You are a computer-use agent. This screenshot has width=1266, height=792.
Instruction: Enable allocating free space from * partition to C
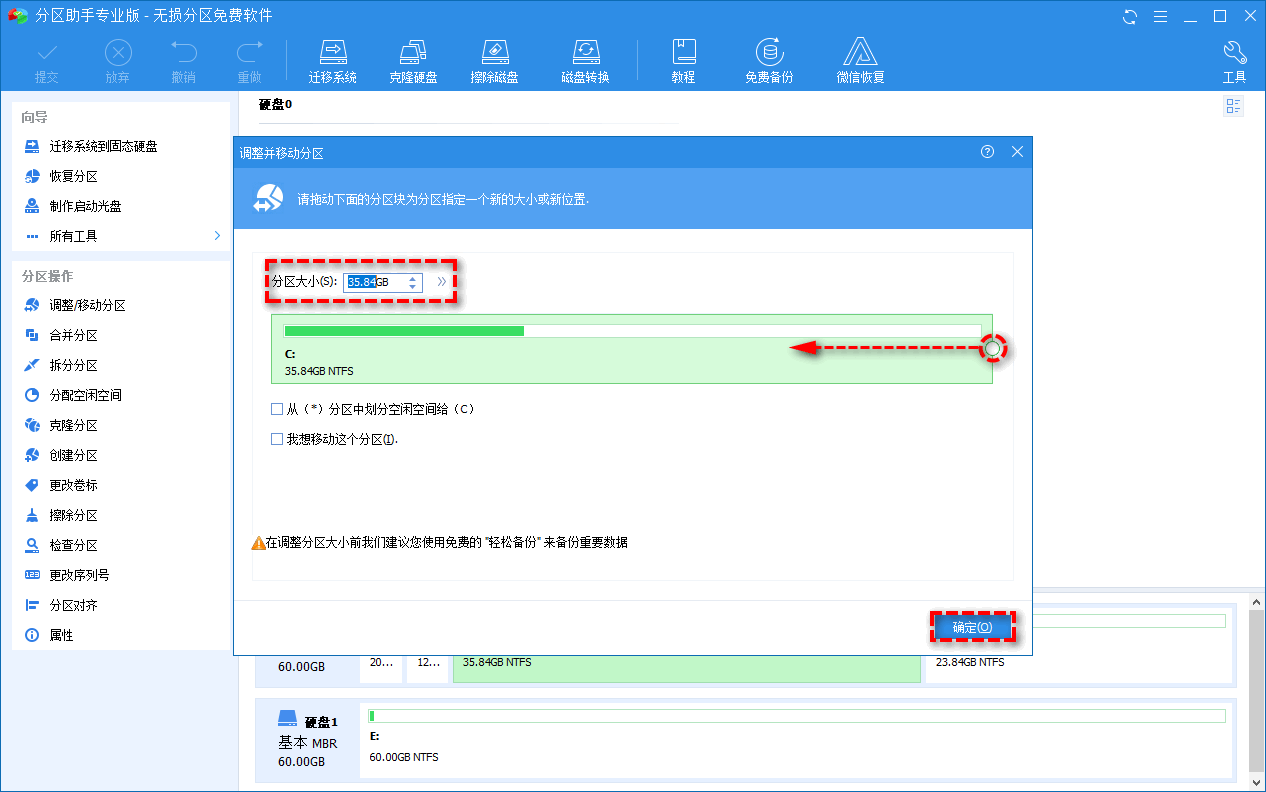coord(277,408)
